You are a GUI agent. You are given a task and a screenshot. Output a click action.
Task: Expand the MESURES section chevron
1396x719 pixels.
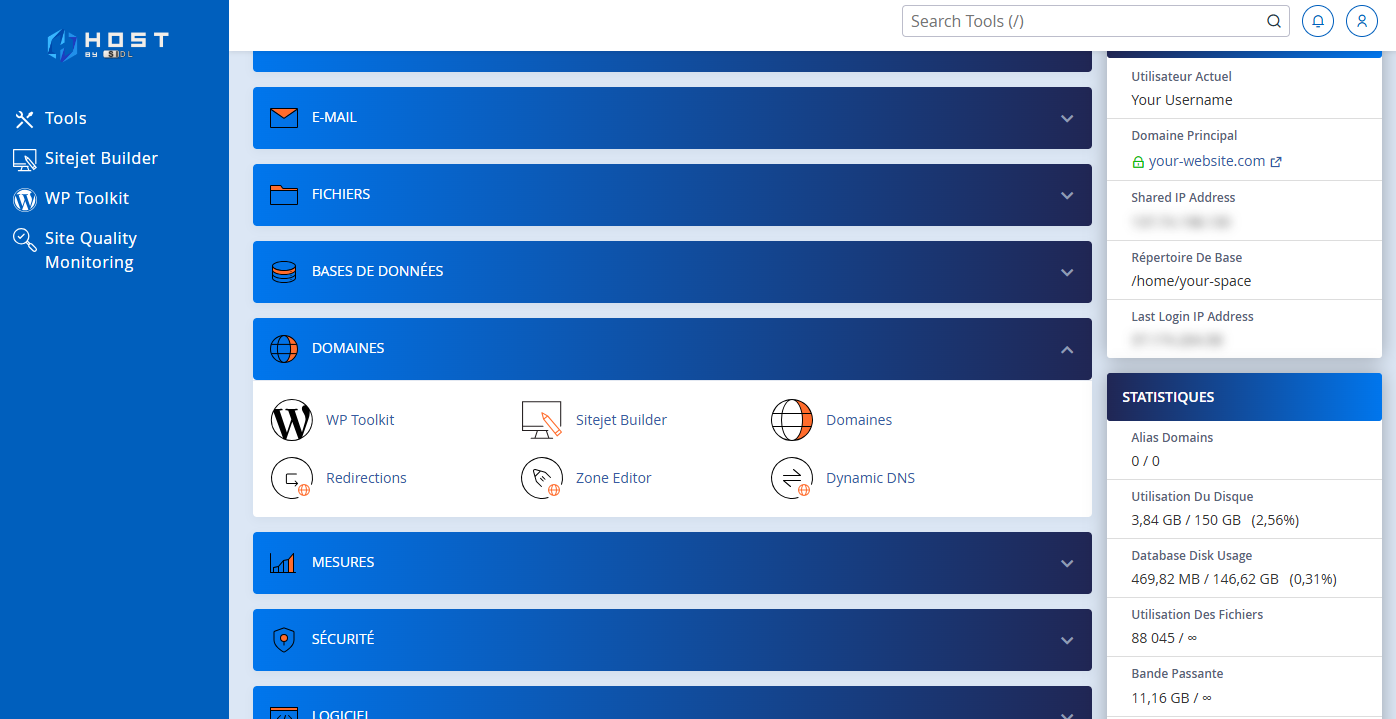pos(1067,563)
